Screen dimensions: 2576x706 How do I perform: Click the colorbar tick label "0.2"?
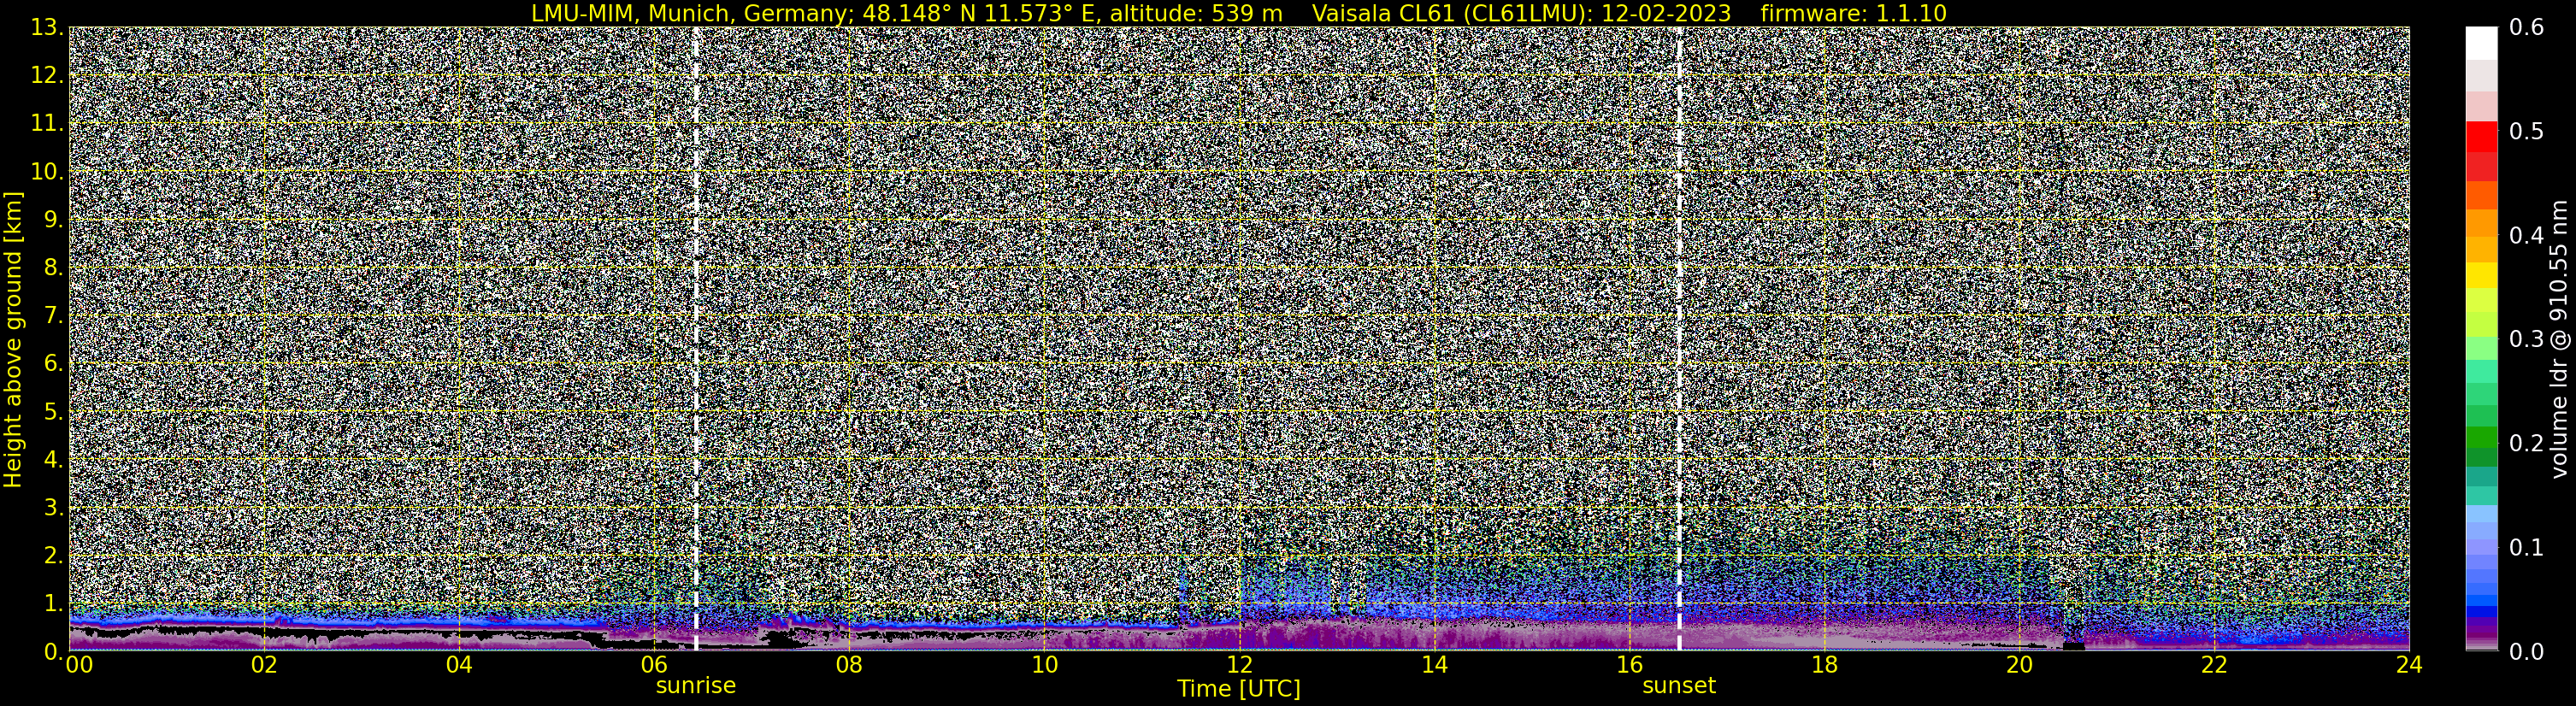click(2527, 443)
